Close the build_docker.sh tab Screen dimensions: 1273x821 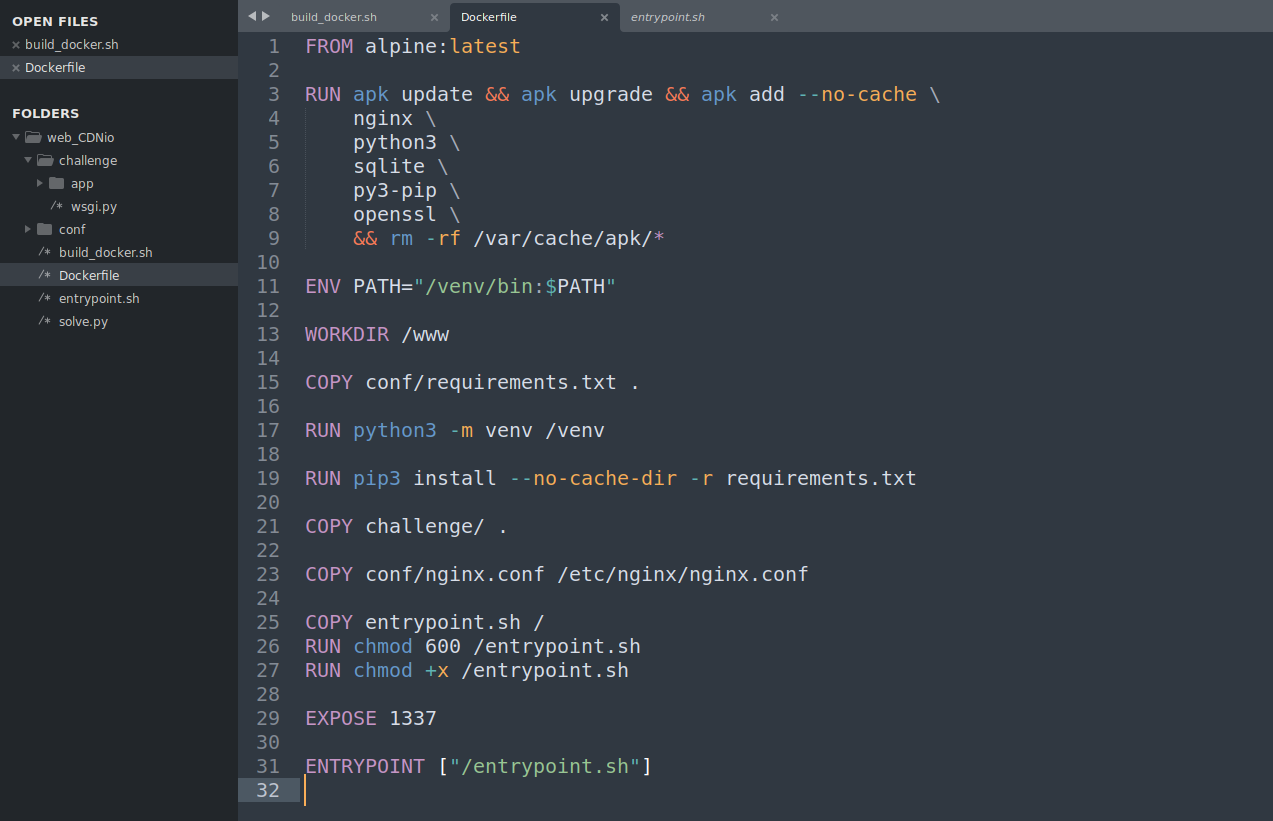[x=434, y=17]
